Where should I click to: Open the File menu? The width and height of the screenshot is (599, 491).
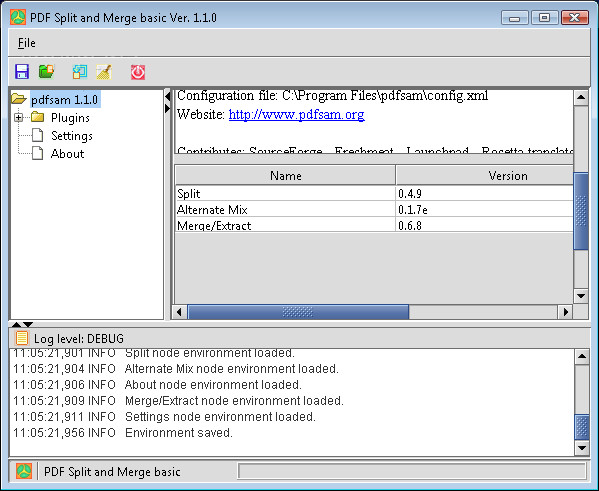tap(27, 43)
